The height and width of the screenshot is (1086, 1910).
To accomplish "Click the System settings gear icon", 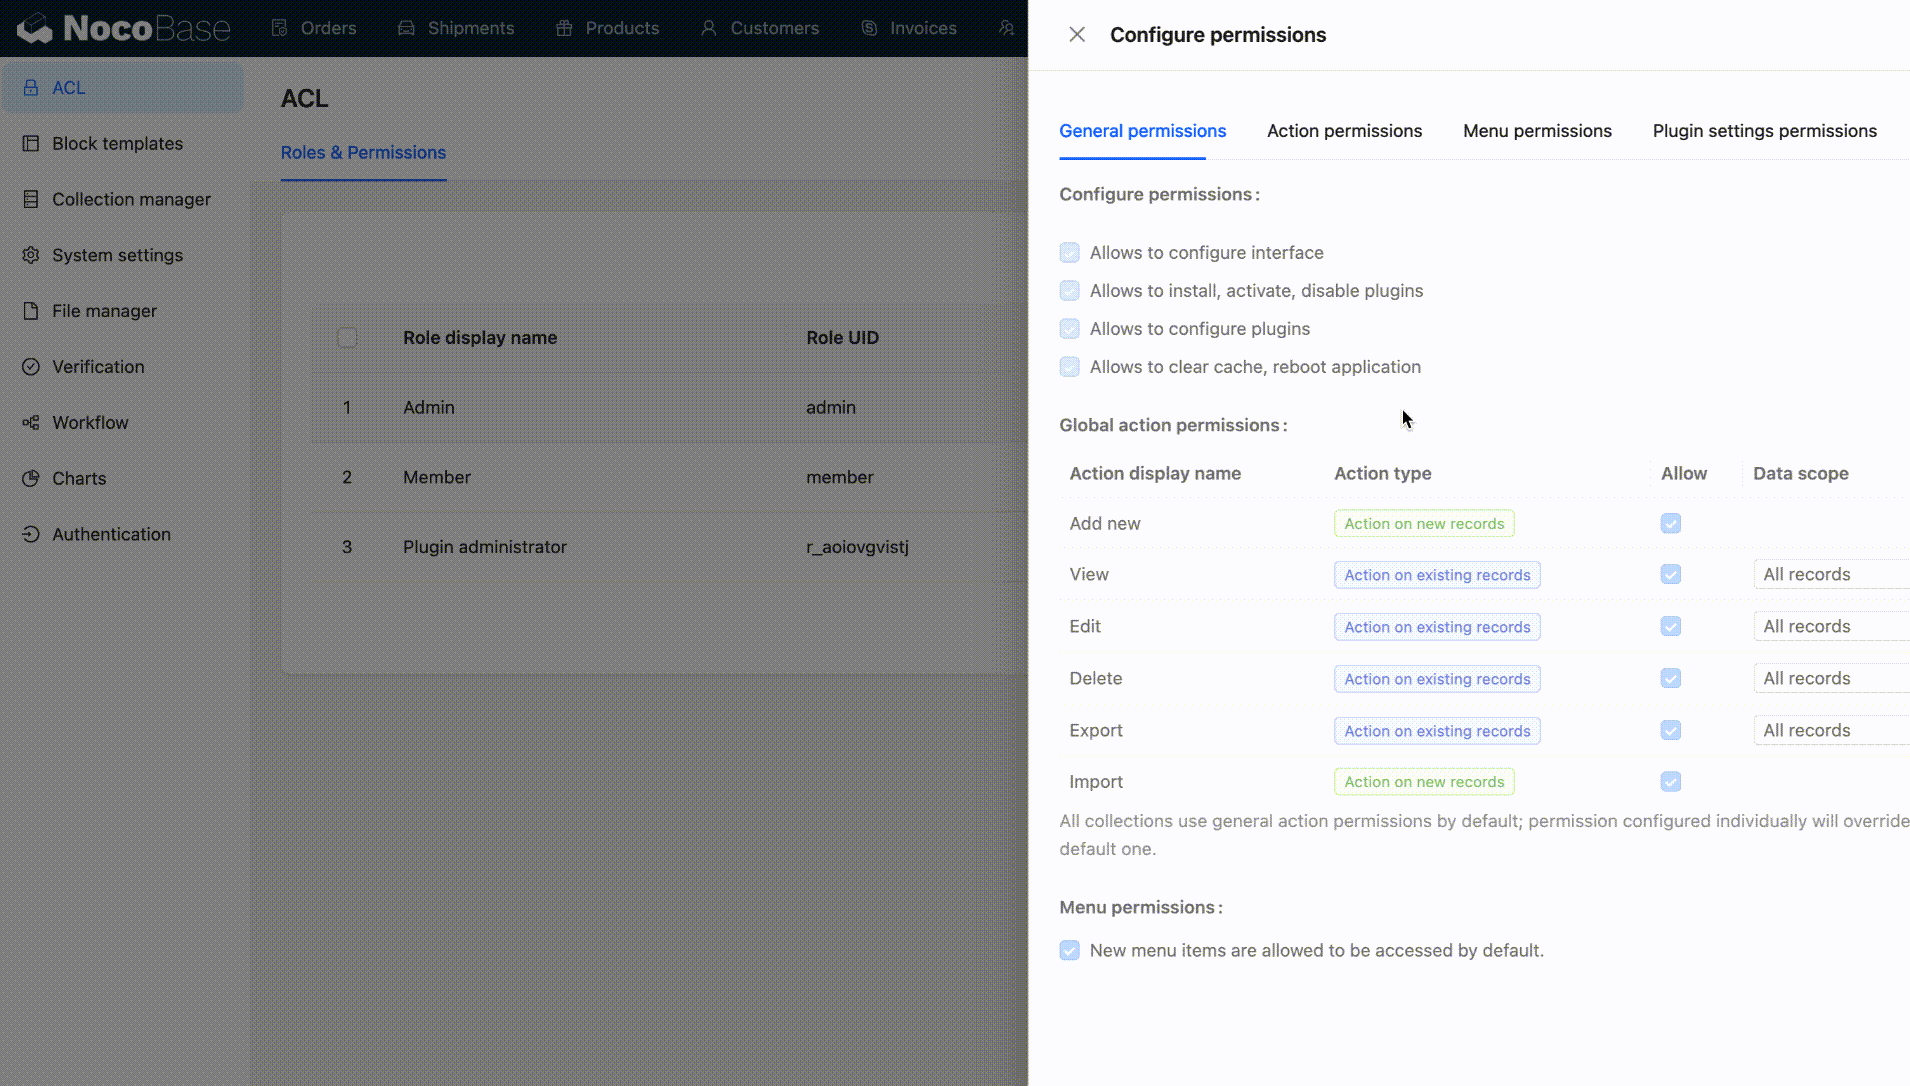I will 31,256.
